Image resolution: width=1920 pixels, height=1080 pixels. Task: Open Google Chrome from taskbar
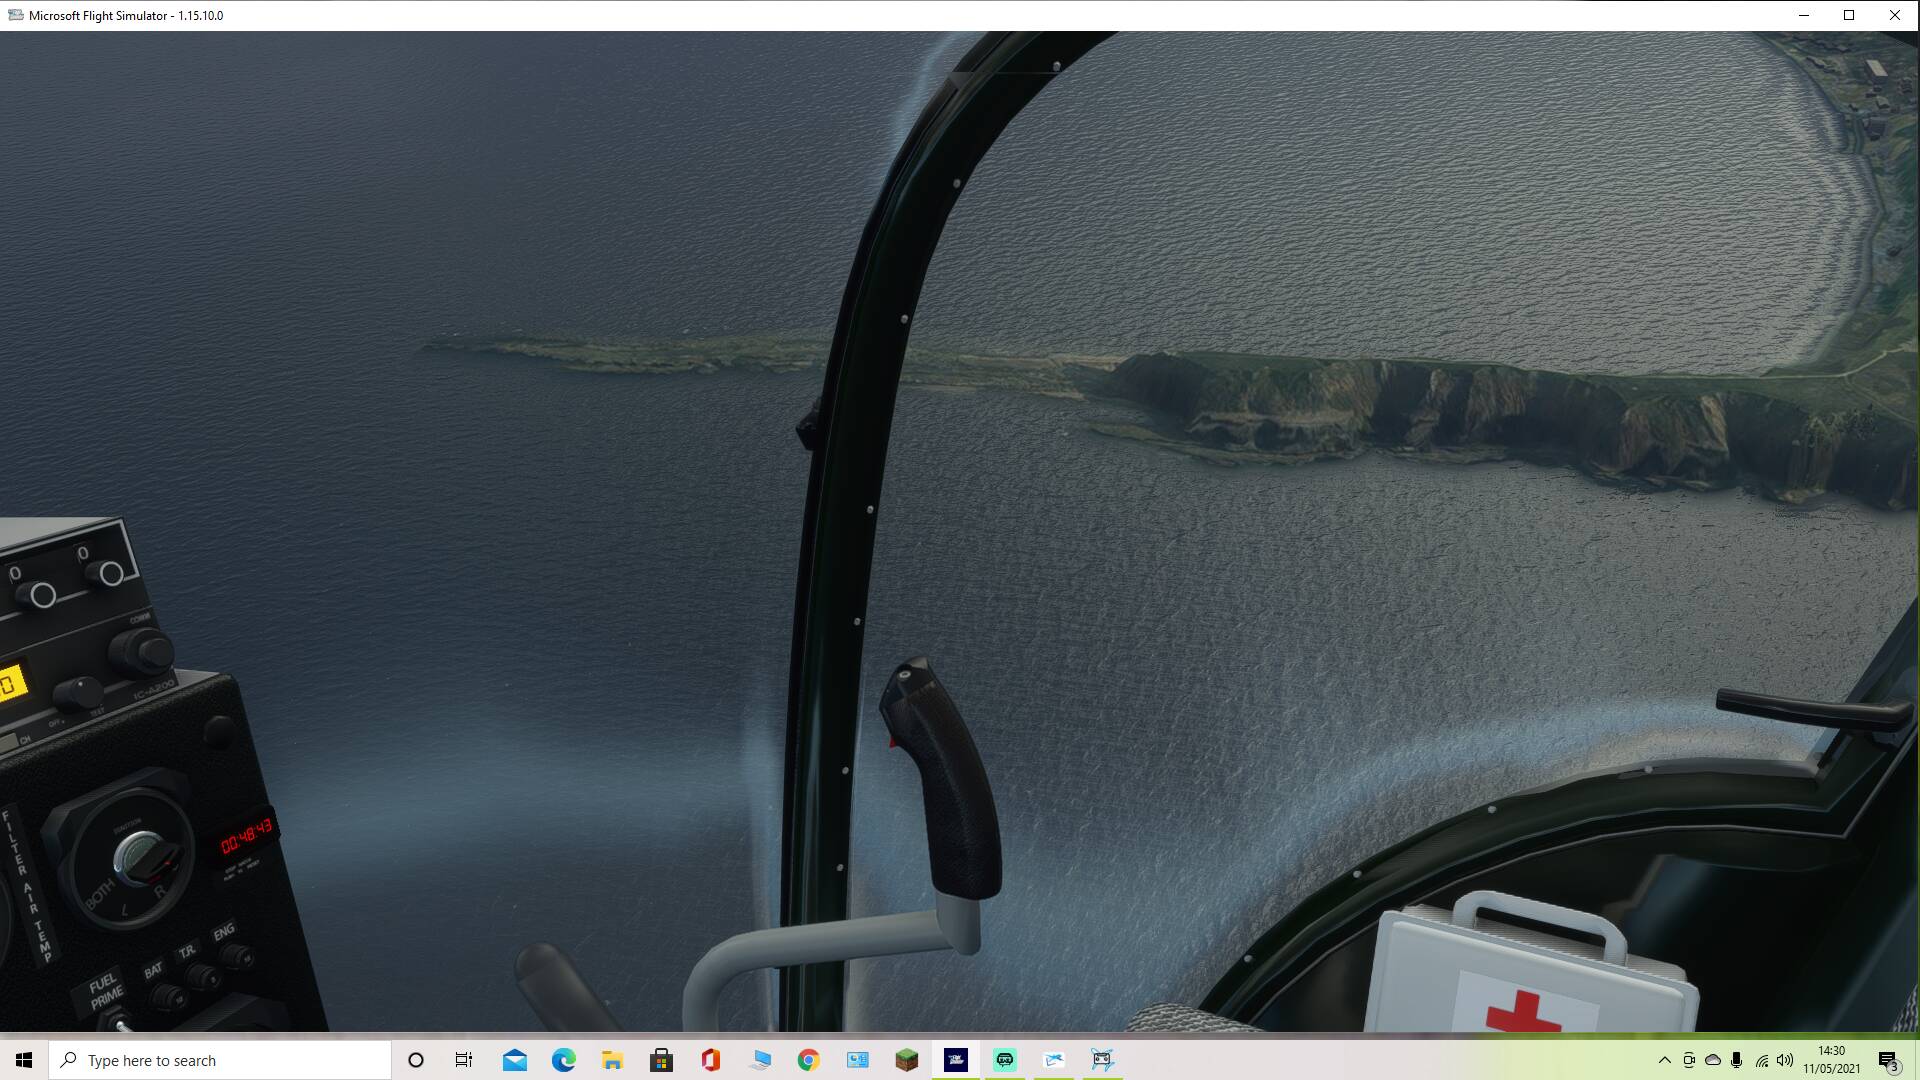click(x=808, y=1060)
